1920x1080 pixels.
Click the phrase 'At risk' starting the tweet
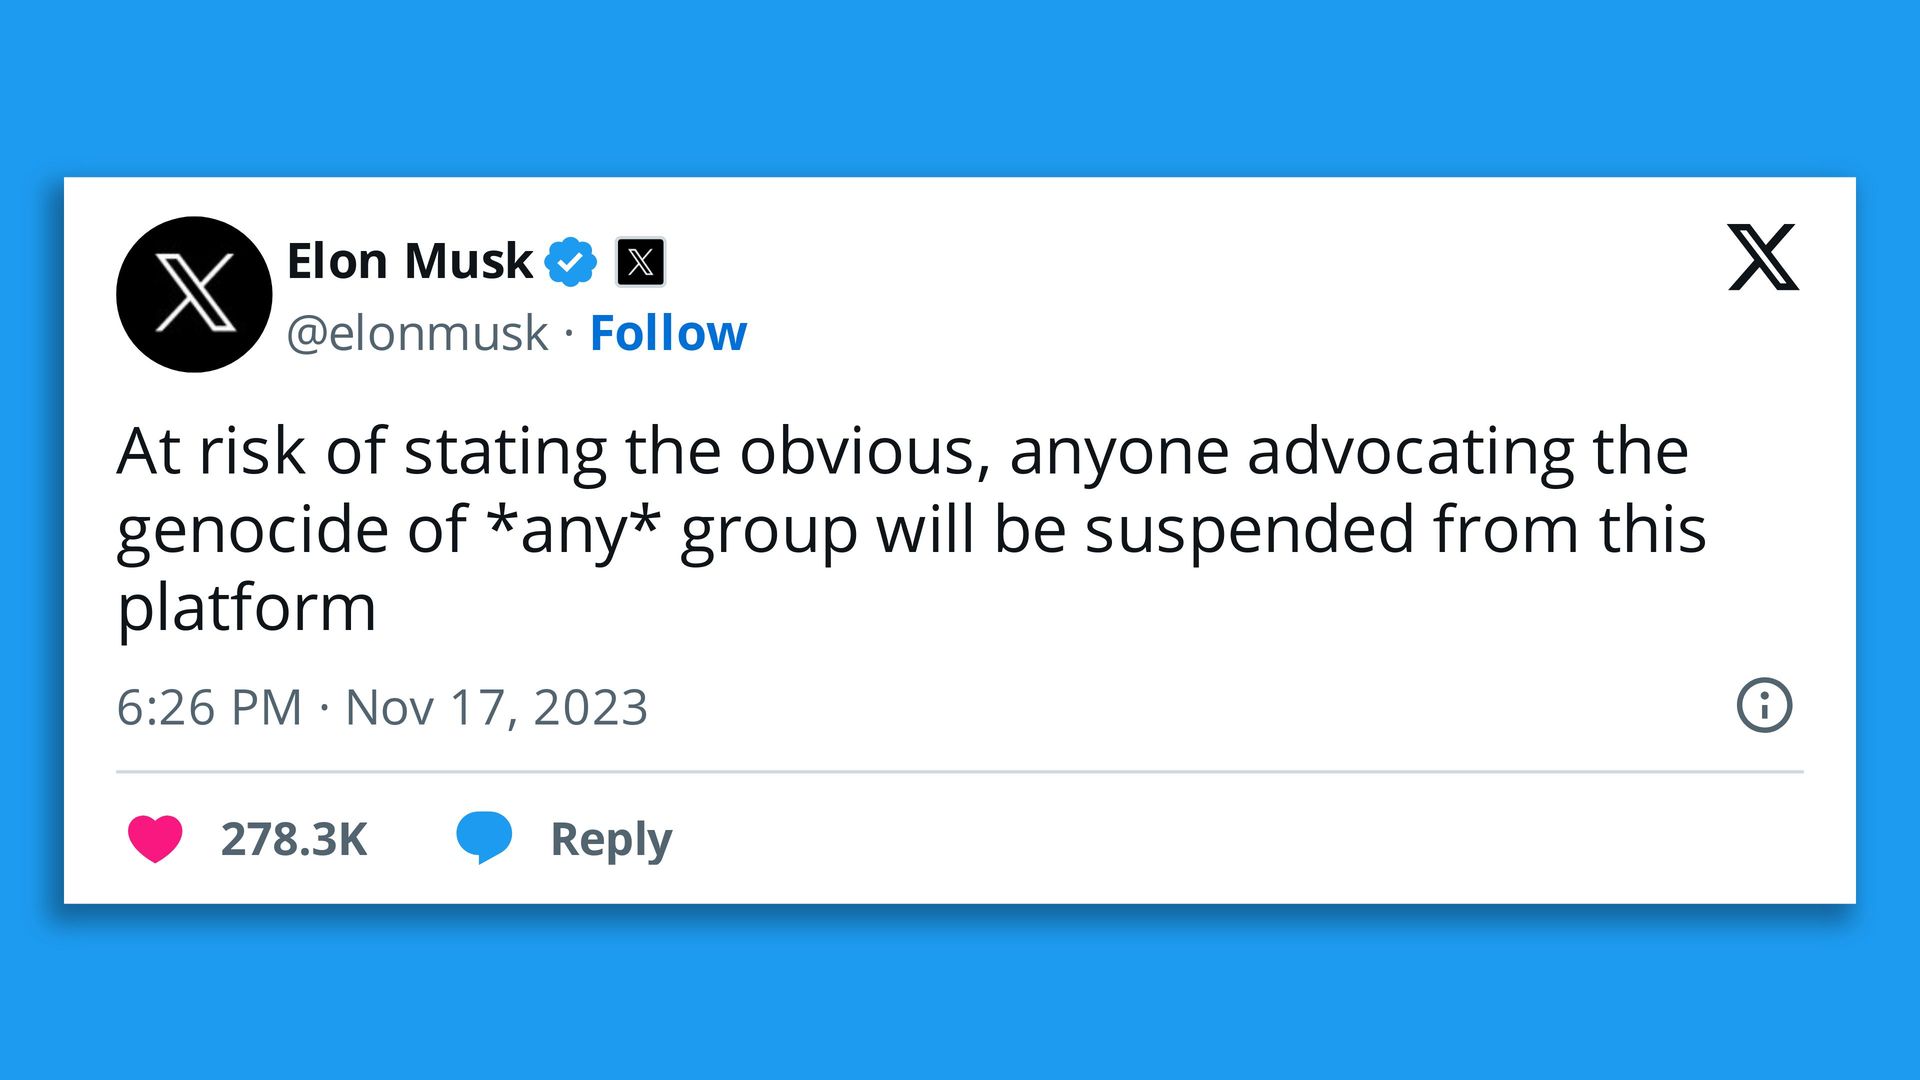(x=211, y=451)
